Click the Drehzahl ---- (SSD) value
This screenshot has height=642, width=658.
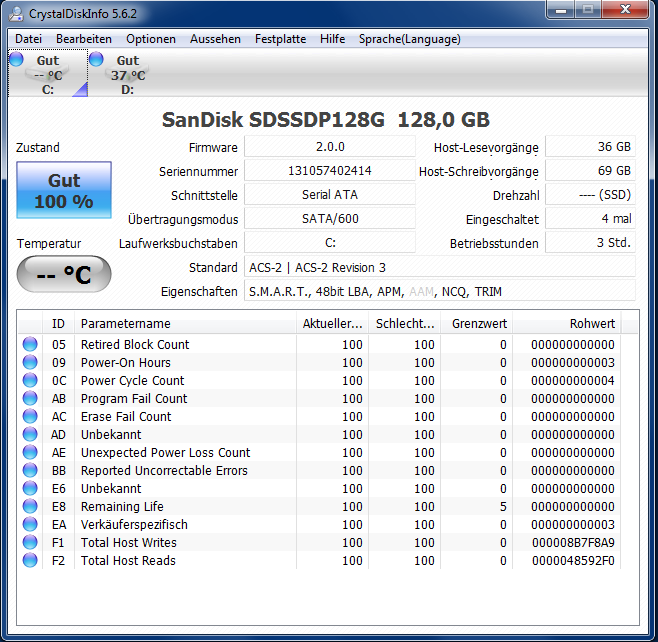590,195
